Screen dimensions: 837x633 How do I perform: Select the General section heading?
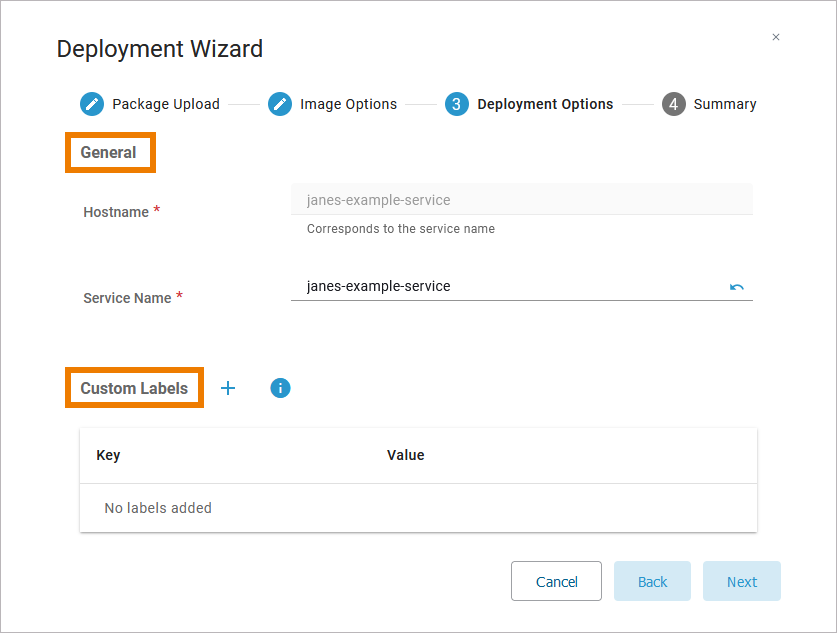pyautogui.click(x=110, y=152)
